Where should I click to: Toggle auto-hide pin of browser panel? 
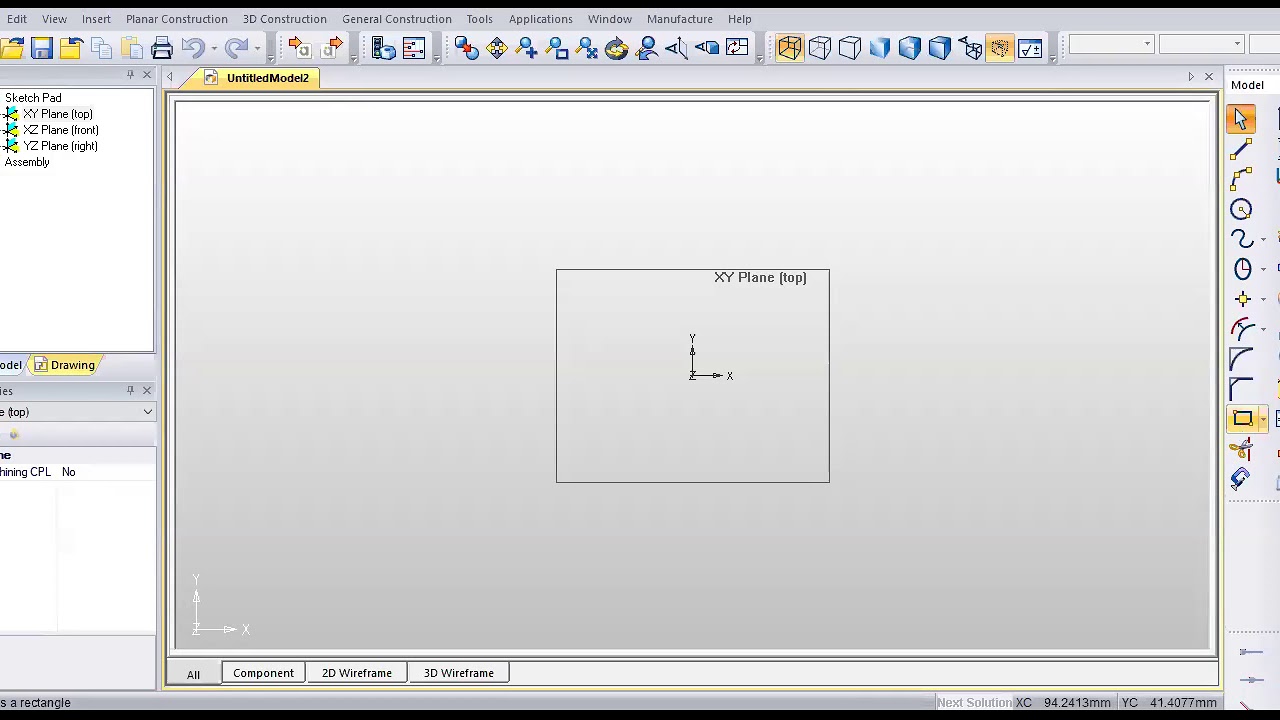click(x=130, y=75)
